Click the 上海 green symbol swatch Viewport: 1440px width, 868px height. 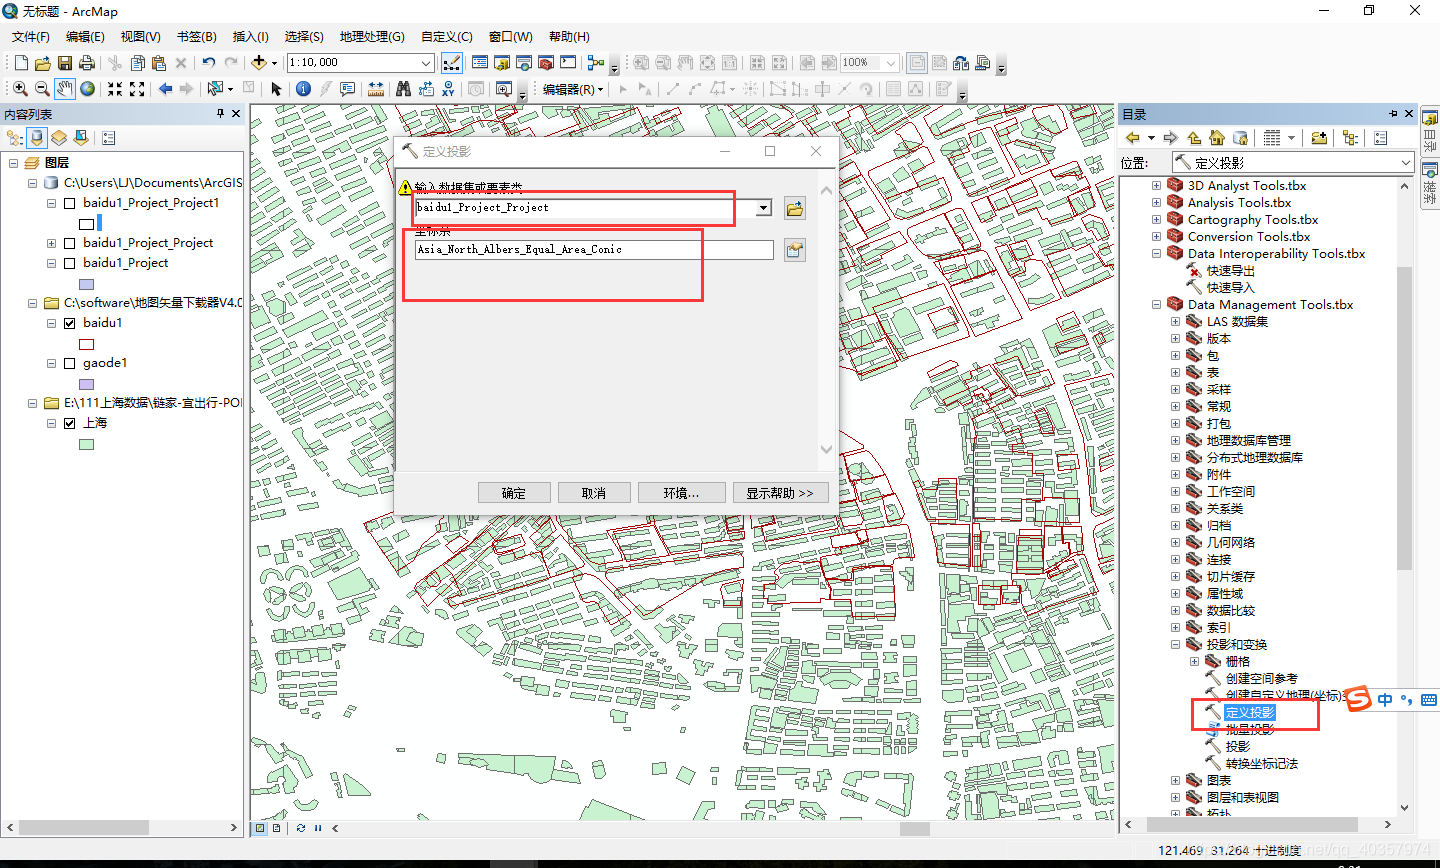[87, 445]
